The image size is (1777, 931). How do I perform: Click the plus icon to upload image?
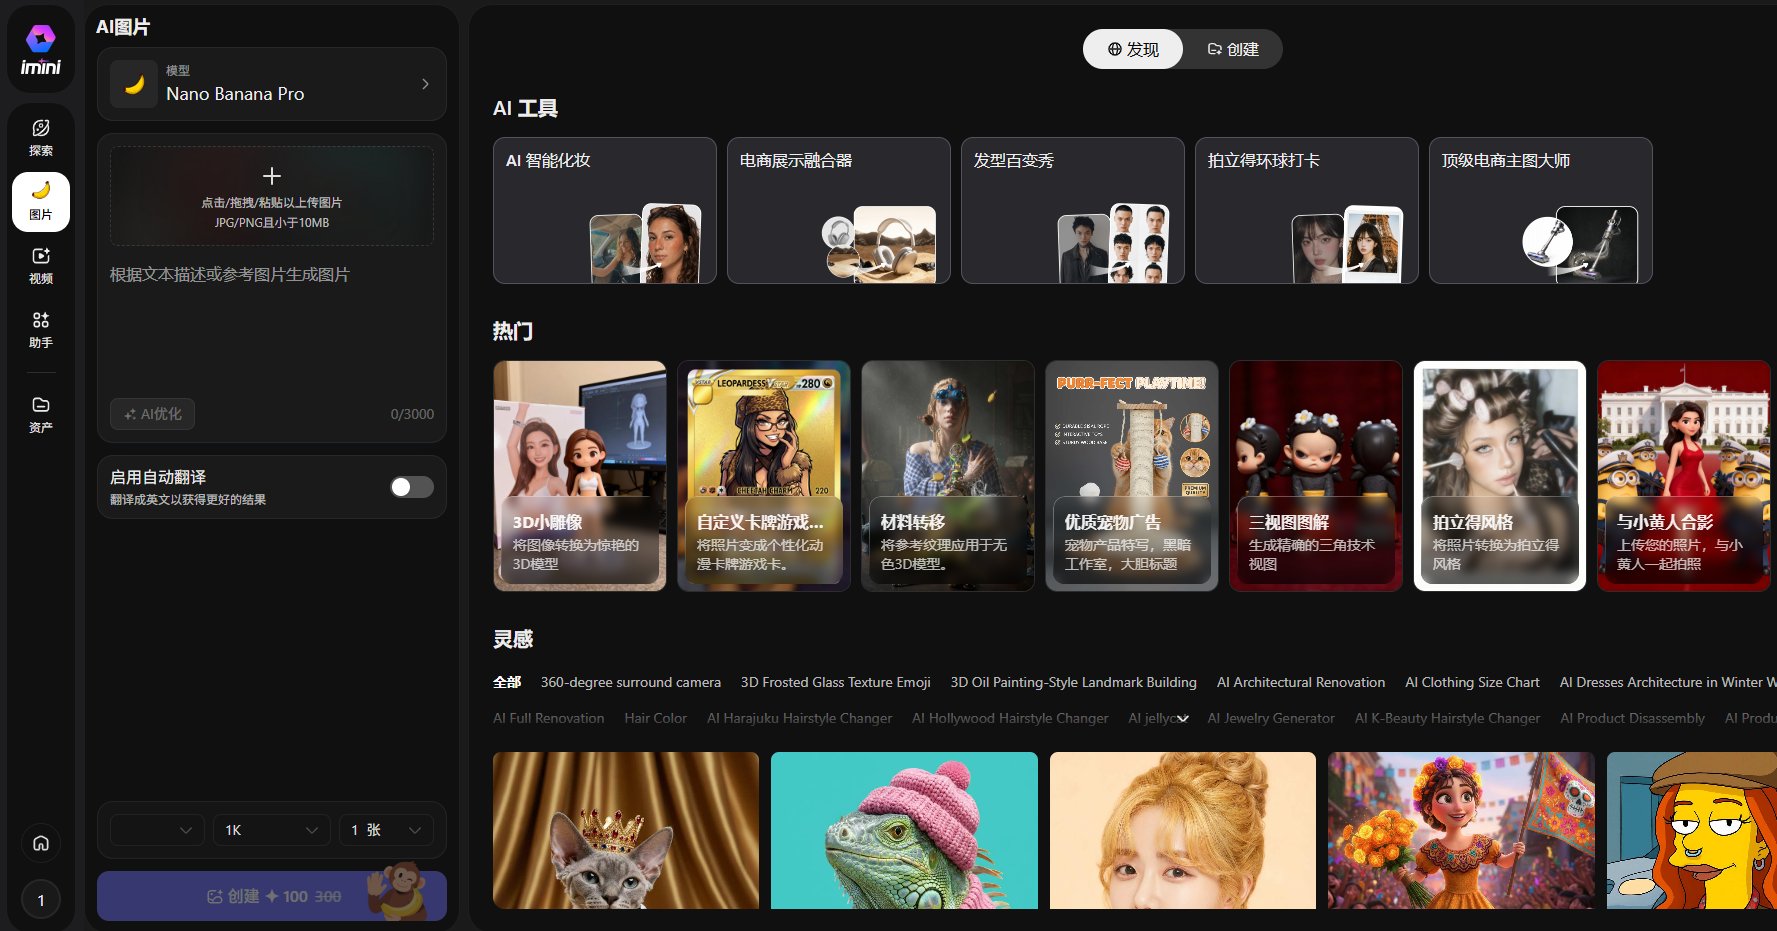coord(271,177)
